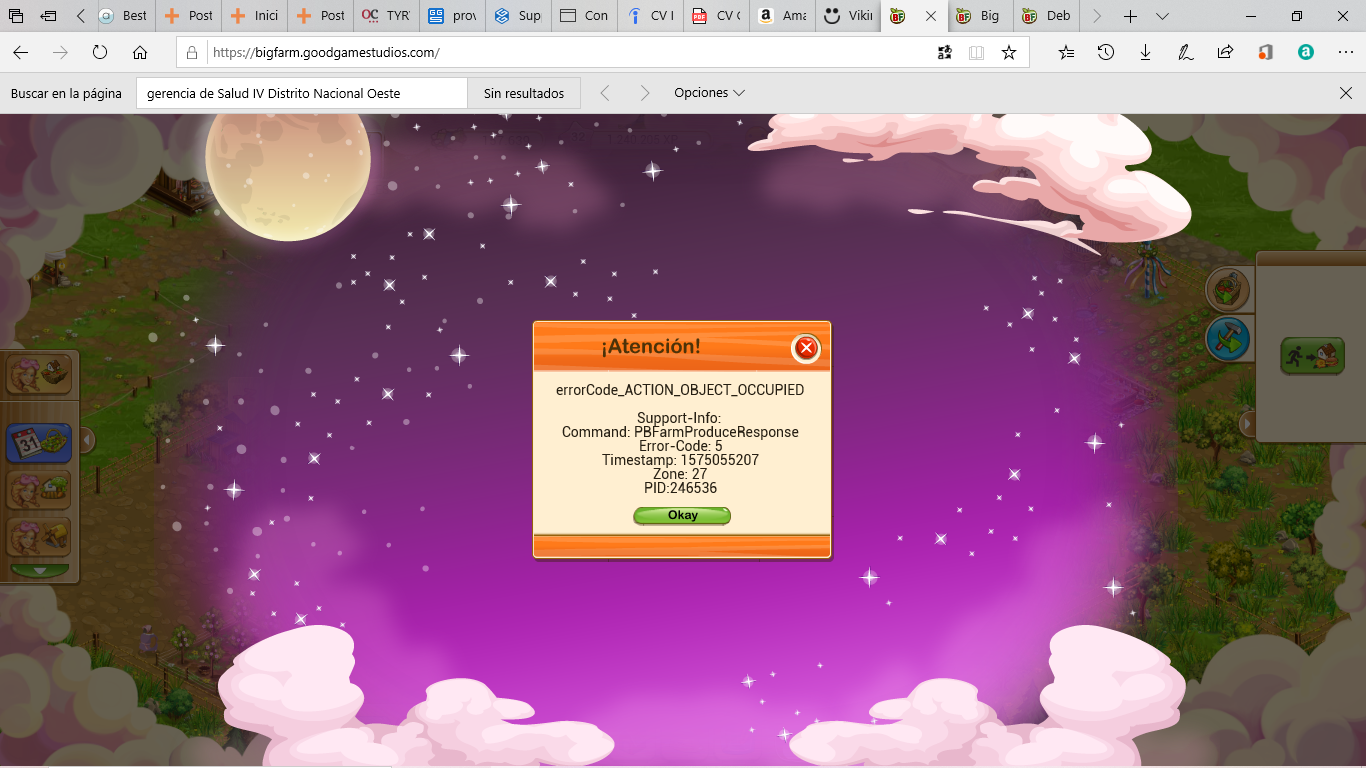Open the green 'a' extension icon
The image size is (1366, 768).
[x=1305, y=52]
